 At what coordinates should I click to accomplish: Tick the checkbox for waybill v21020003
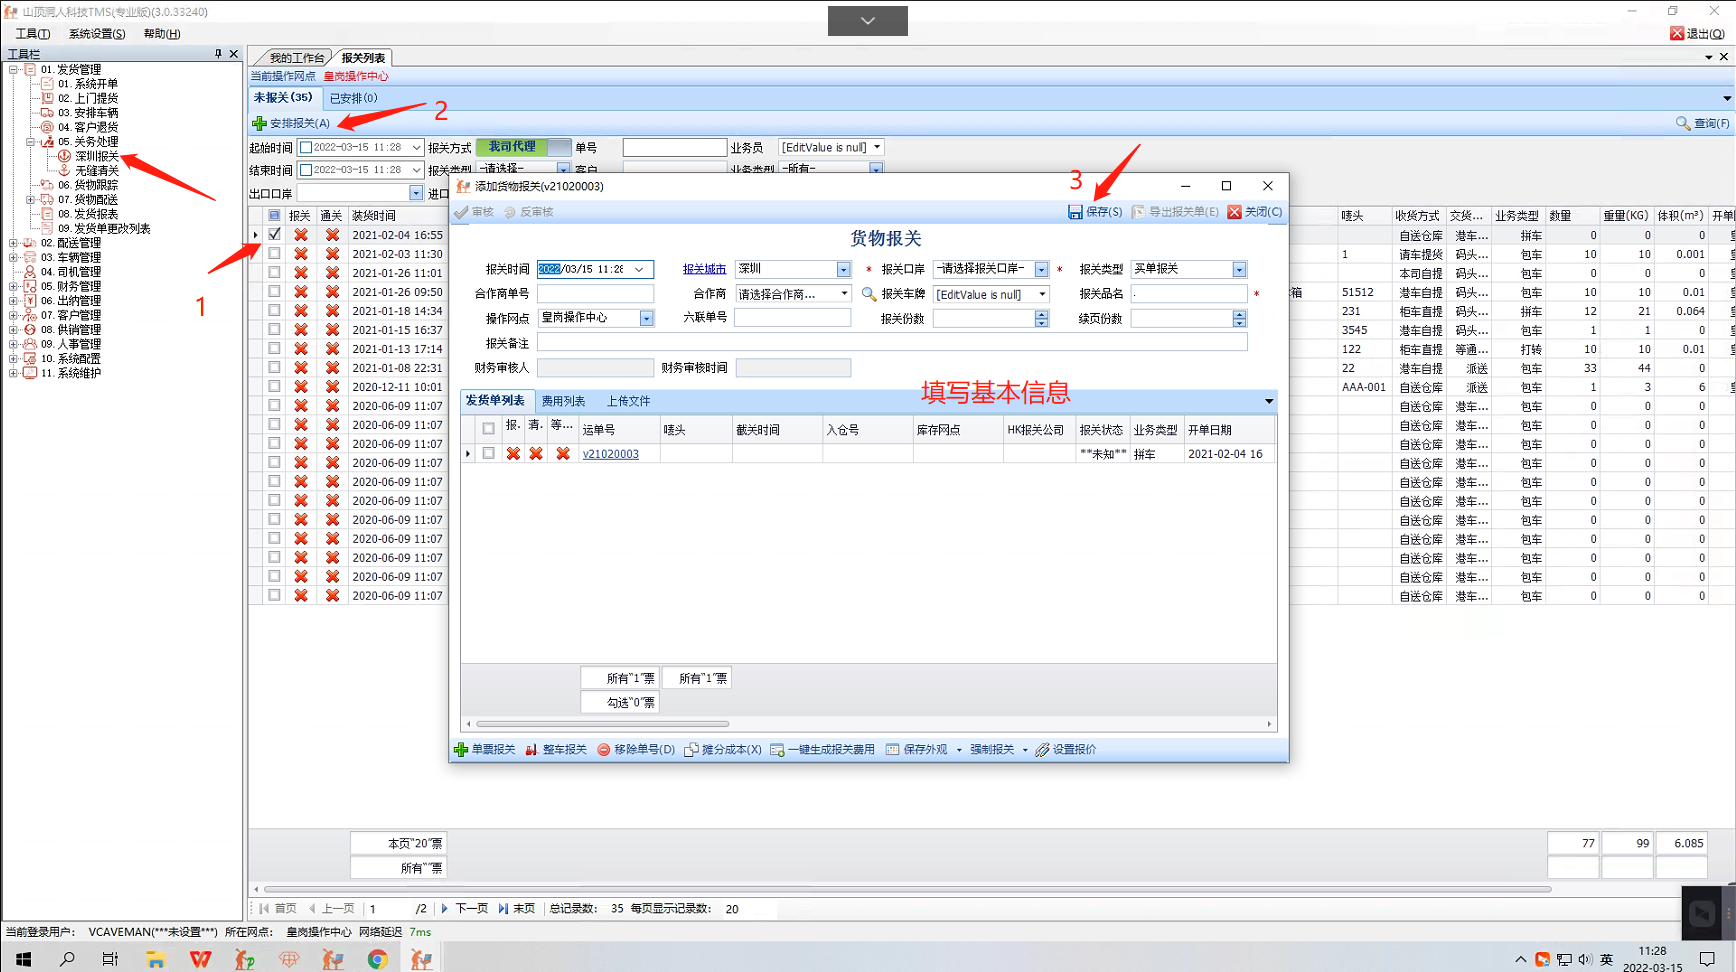pos(488,454)
